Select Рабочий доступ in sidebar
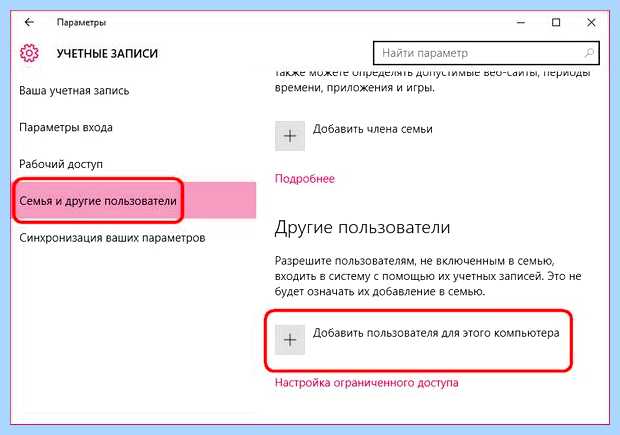 (61, 164)
